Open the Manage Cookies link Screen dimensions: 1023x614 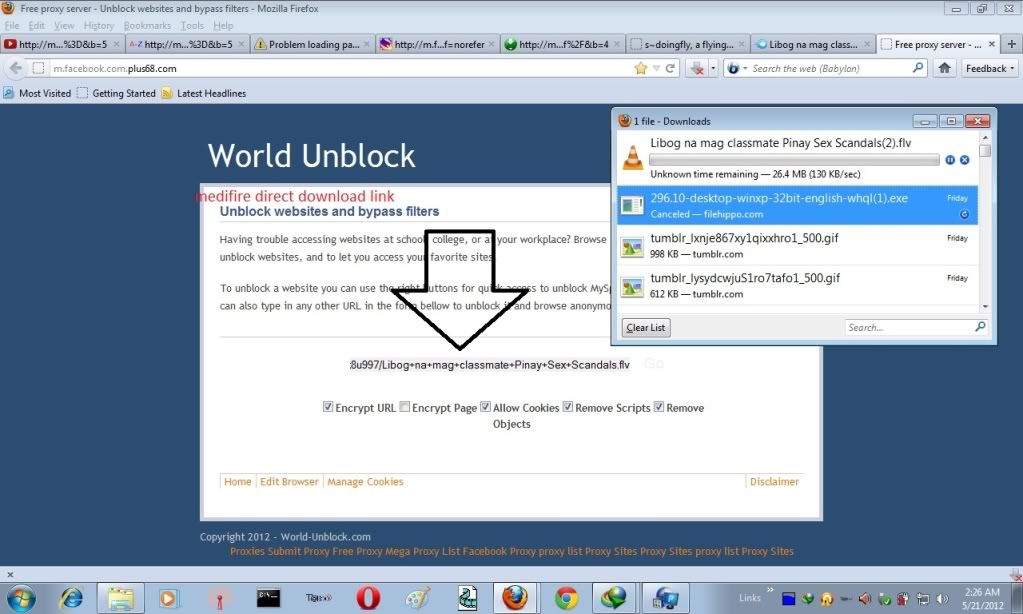365,482
